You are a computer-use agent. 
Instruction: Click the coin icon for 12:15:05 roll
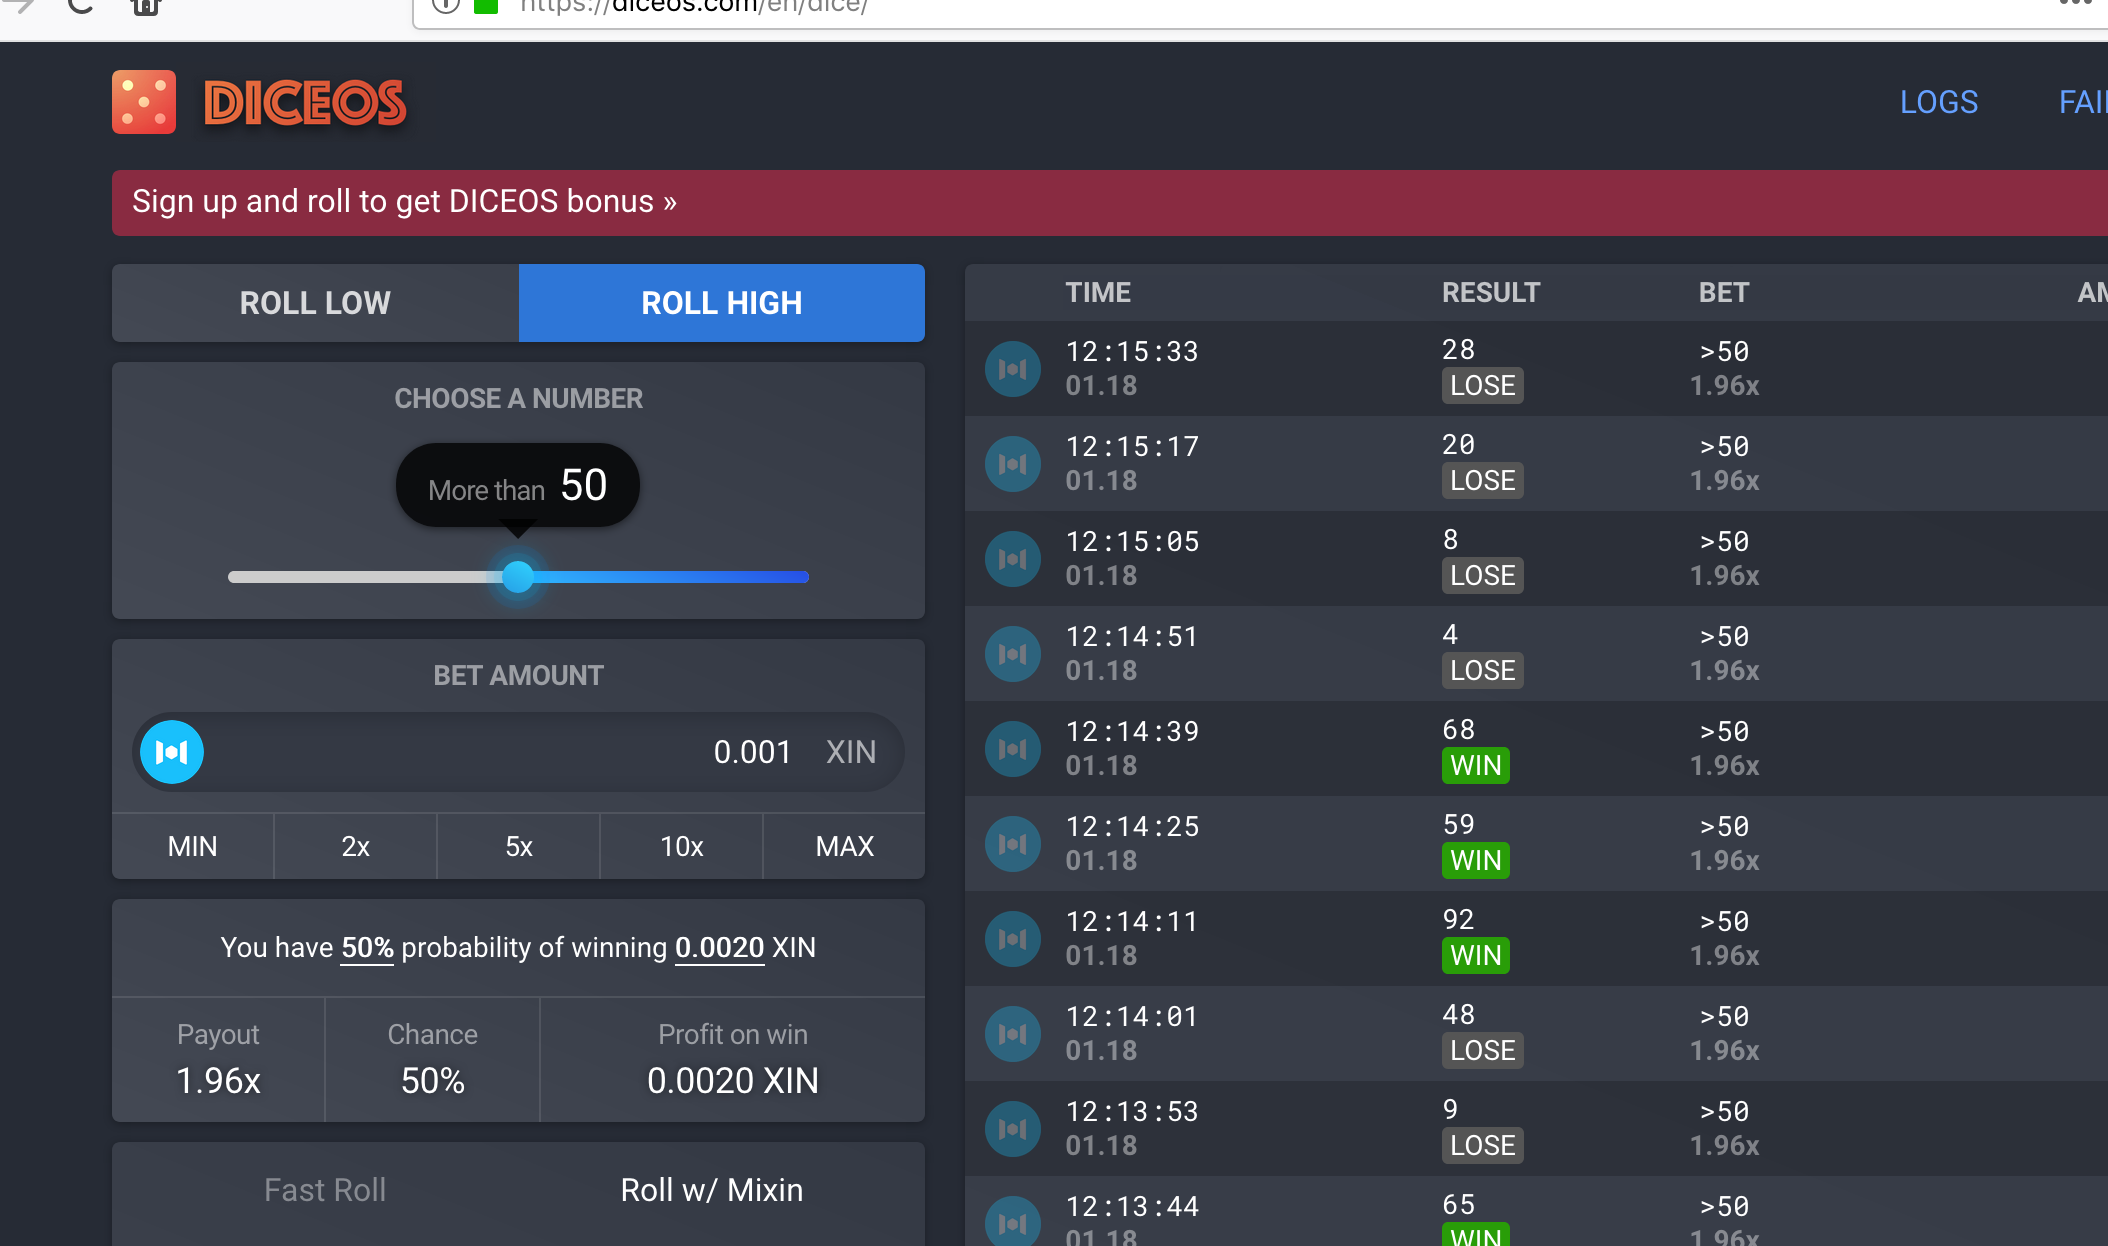pyautogui.click(x=1012, y=559)
